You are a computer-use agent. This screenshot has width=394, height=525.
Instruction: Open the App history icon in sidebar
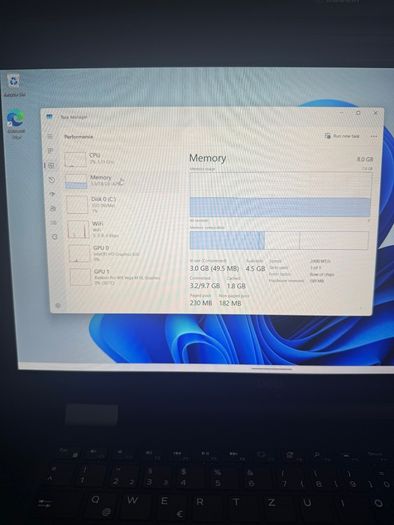click(x=52, y=180)
